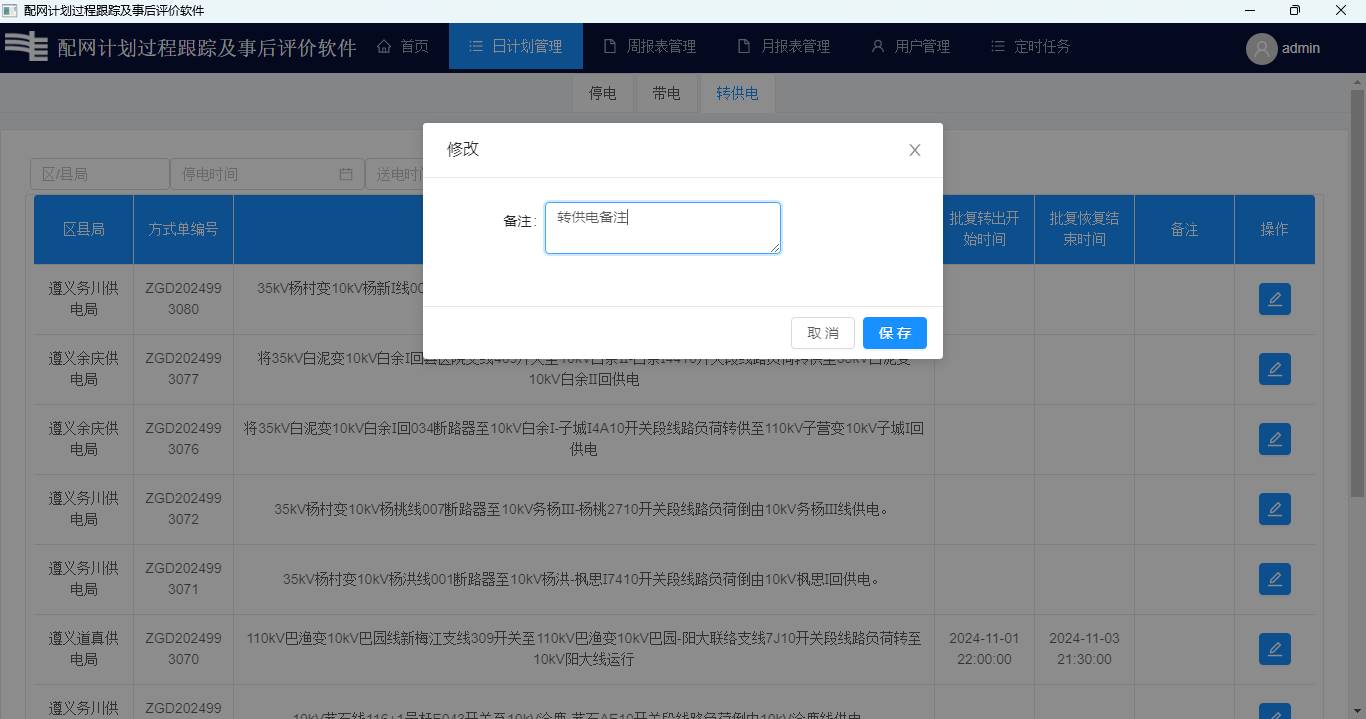Viewport: 1366px width, 719px height.
Task: Click the application logo in header
Action: point(26,47)
